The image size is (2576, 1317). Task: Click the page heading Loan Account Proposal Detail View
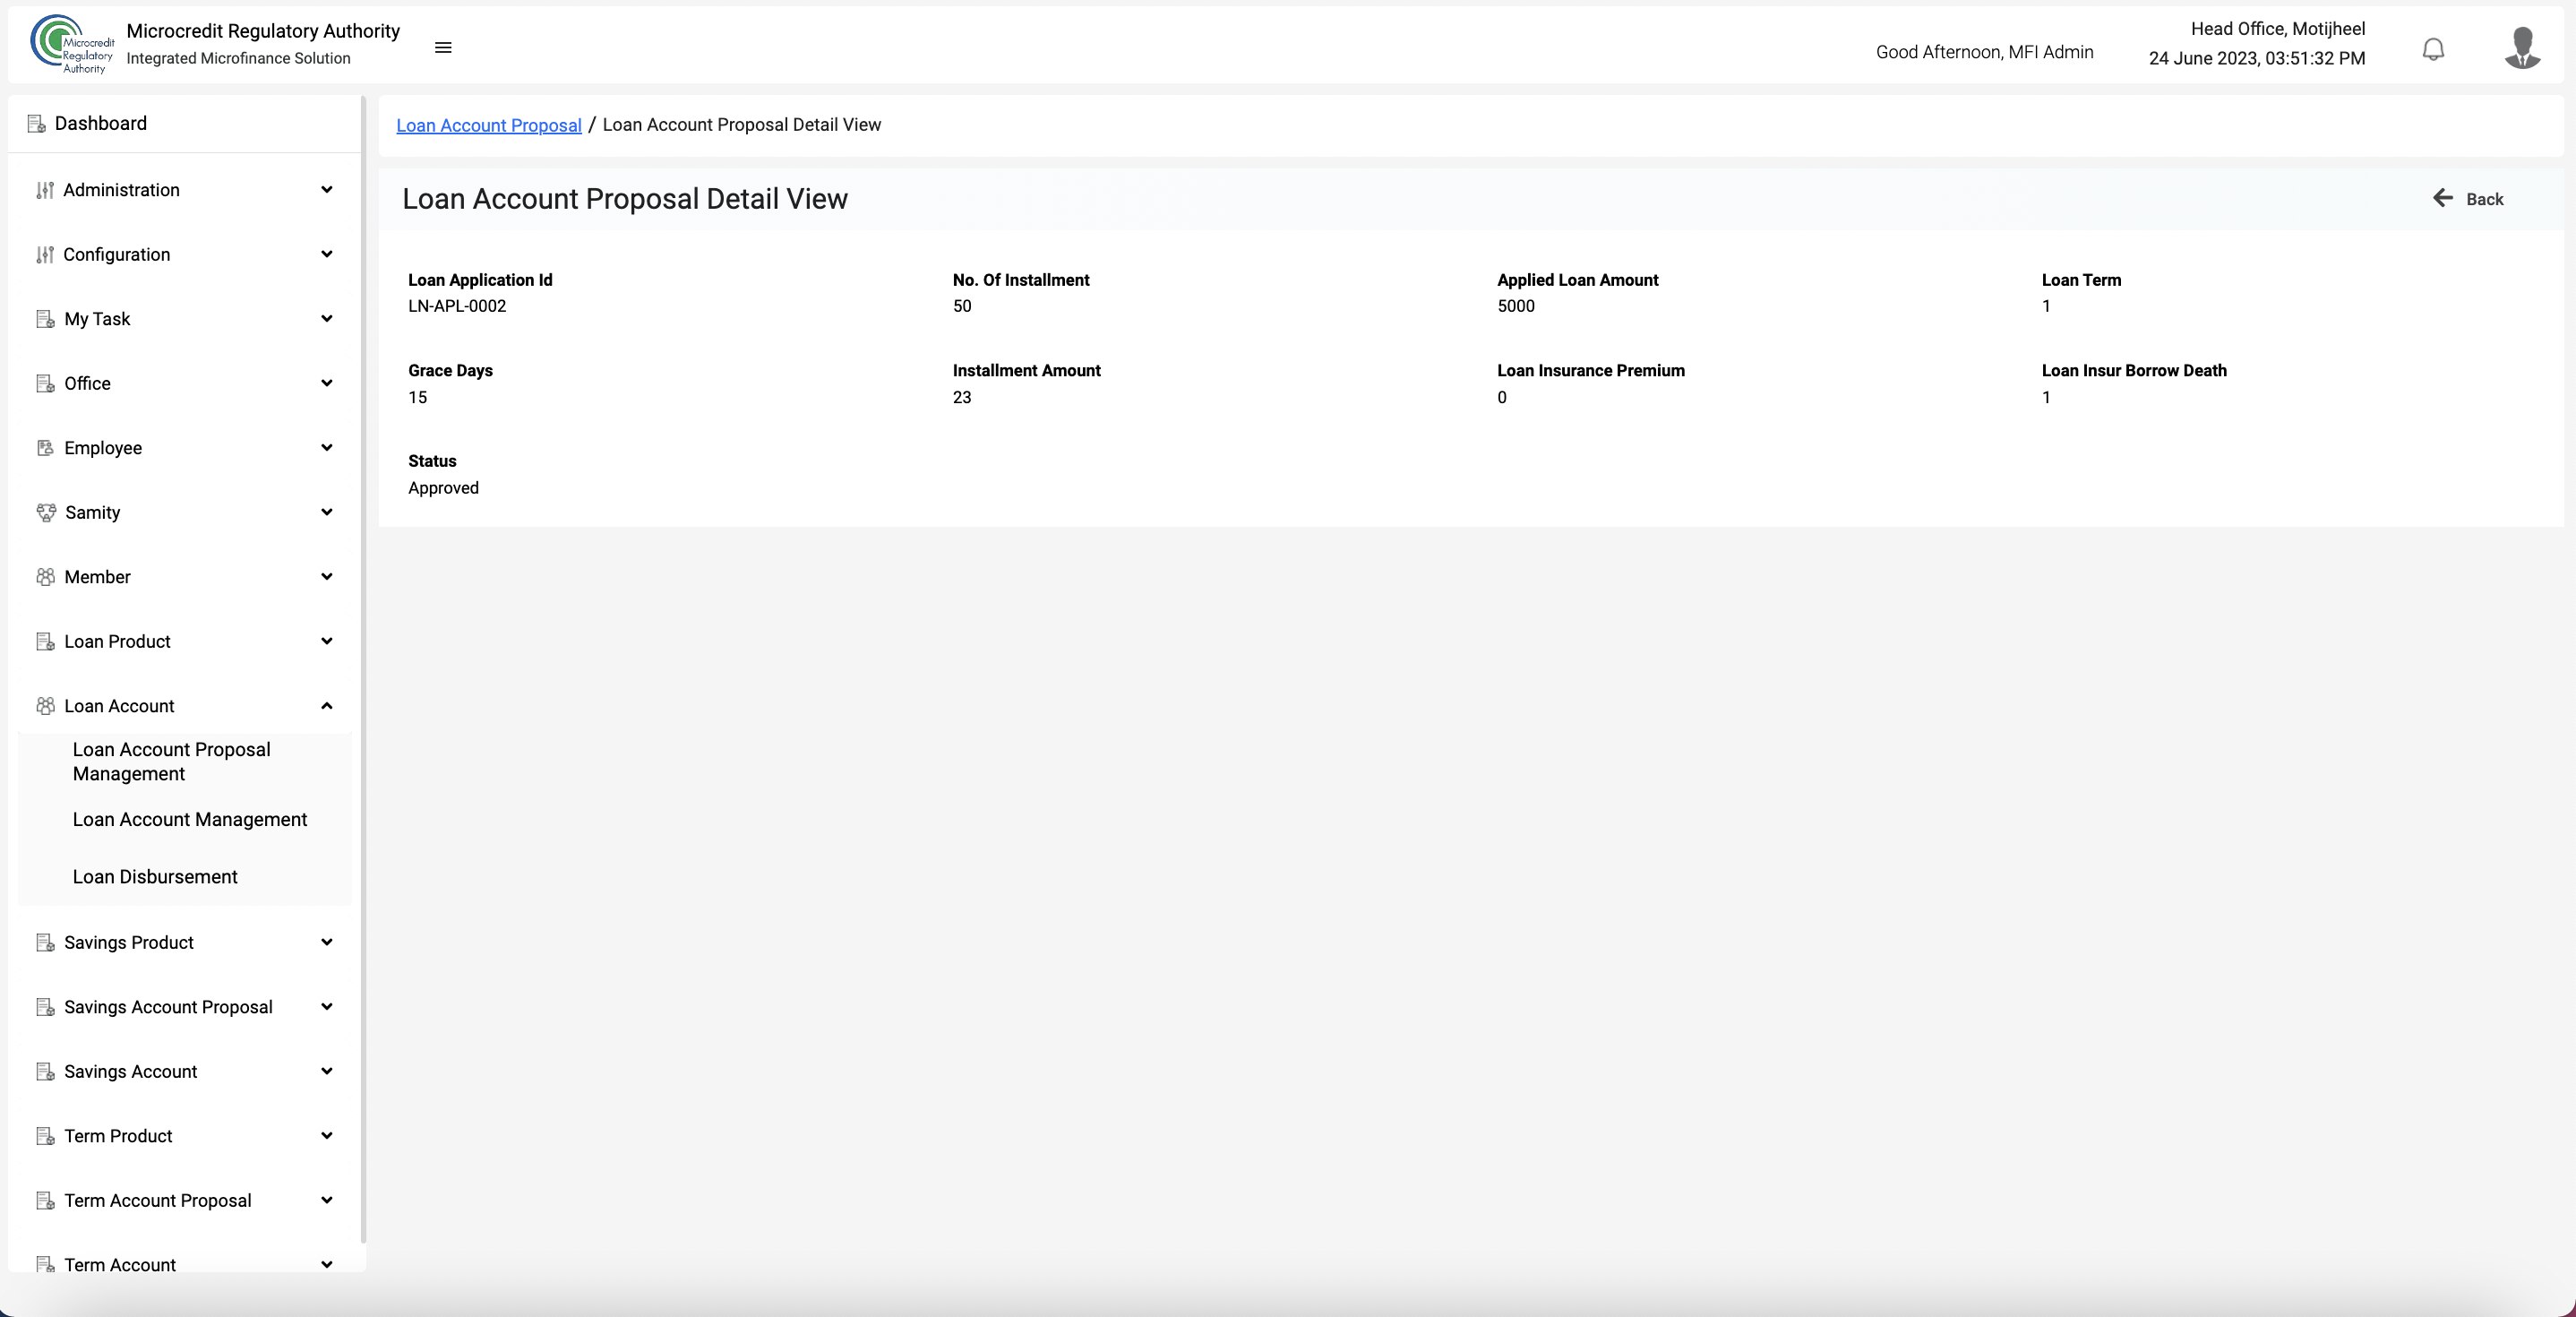tap(625, 199)
